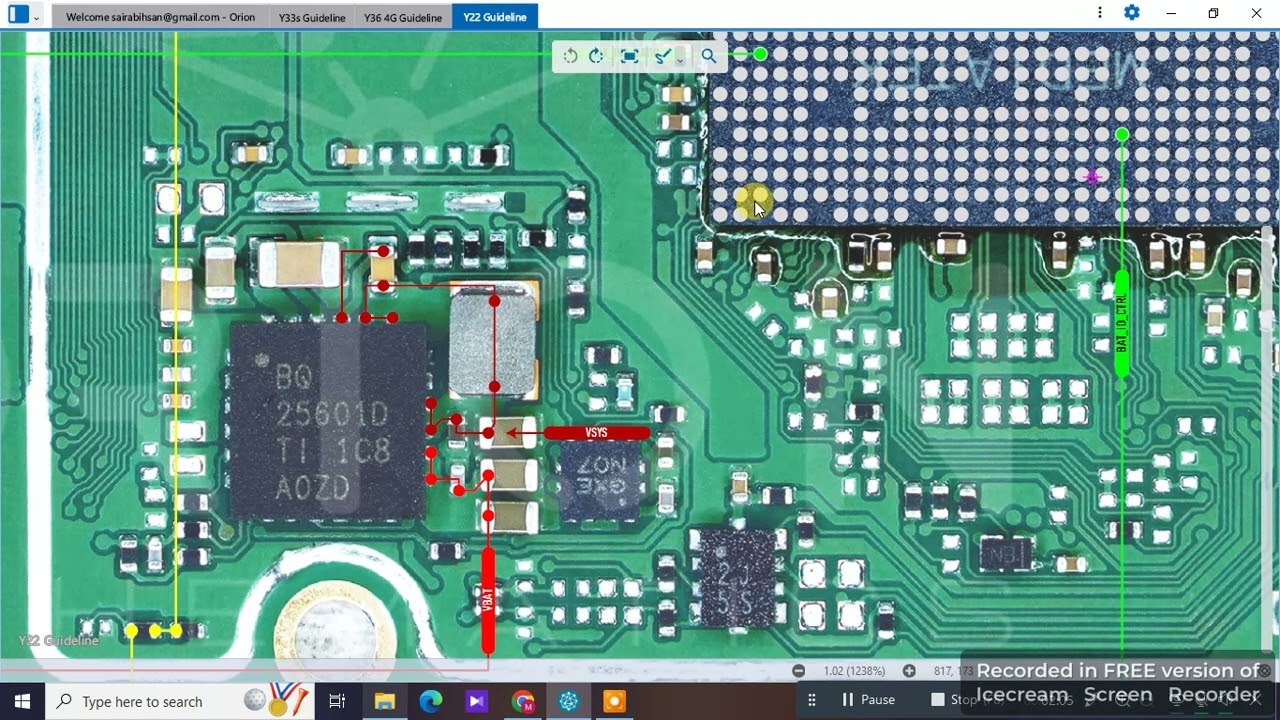Image resolution: width=1280 pixels, height=720 pixels.
Task: Expand the sidebar layout dropdown arrow
Action: (x=36, y=17)
